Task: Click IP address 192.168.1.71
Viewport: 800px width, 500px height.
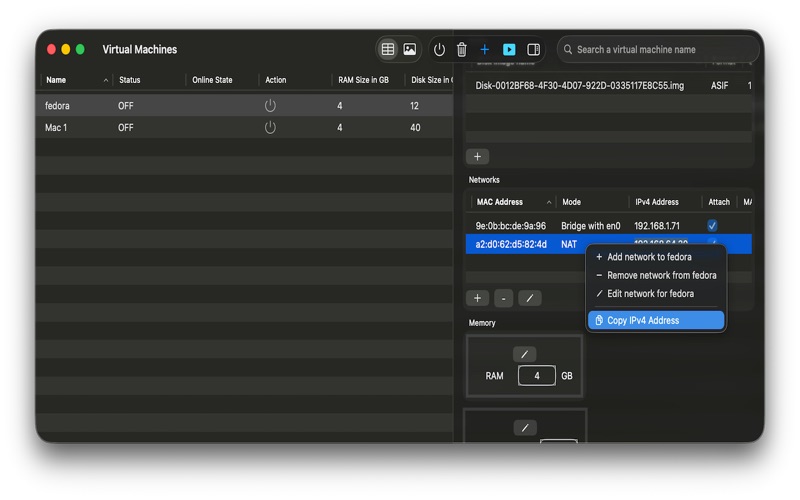Action: click(x=657, y=226)
